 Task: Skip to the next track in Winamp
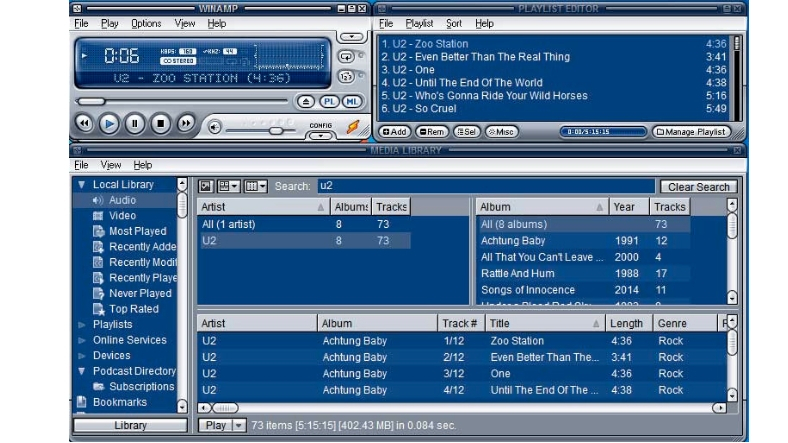tap(186, 123)
